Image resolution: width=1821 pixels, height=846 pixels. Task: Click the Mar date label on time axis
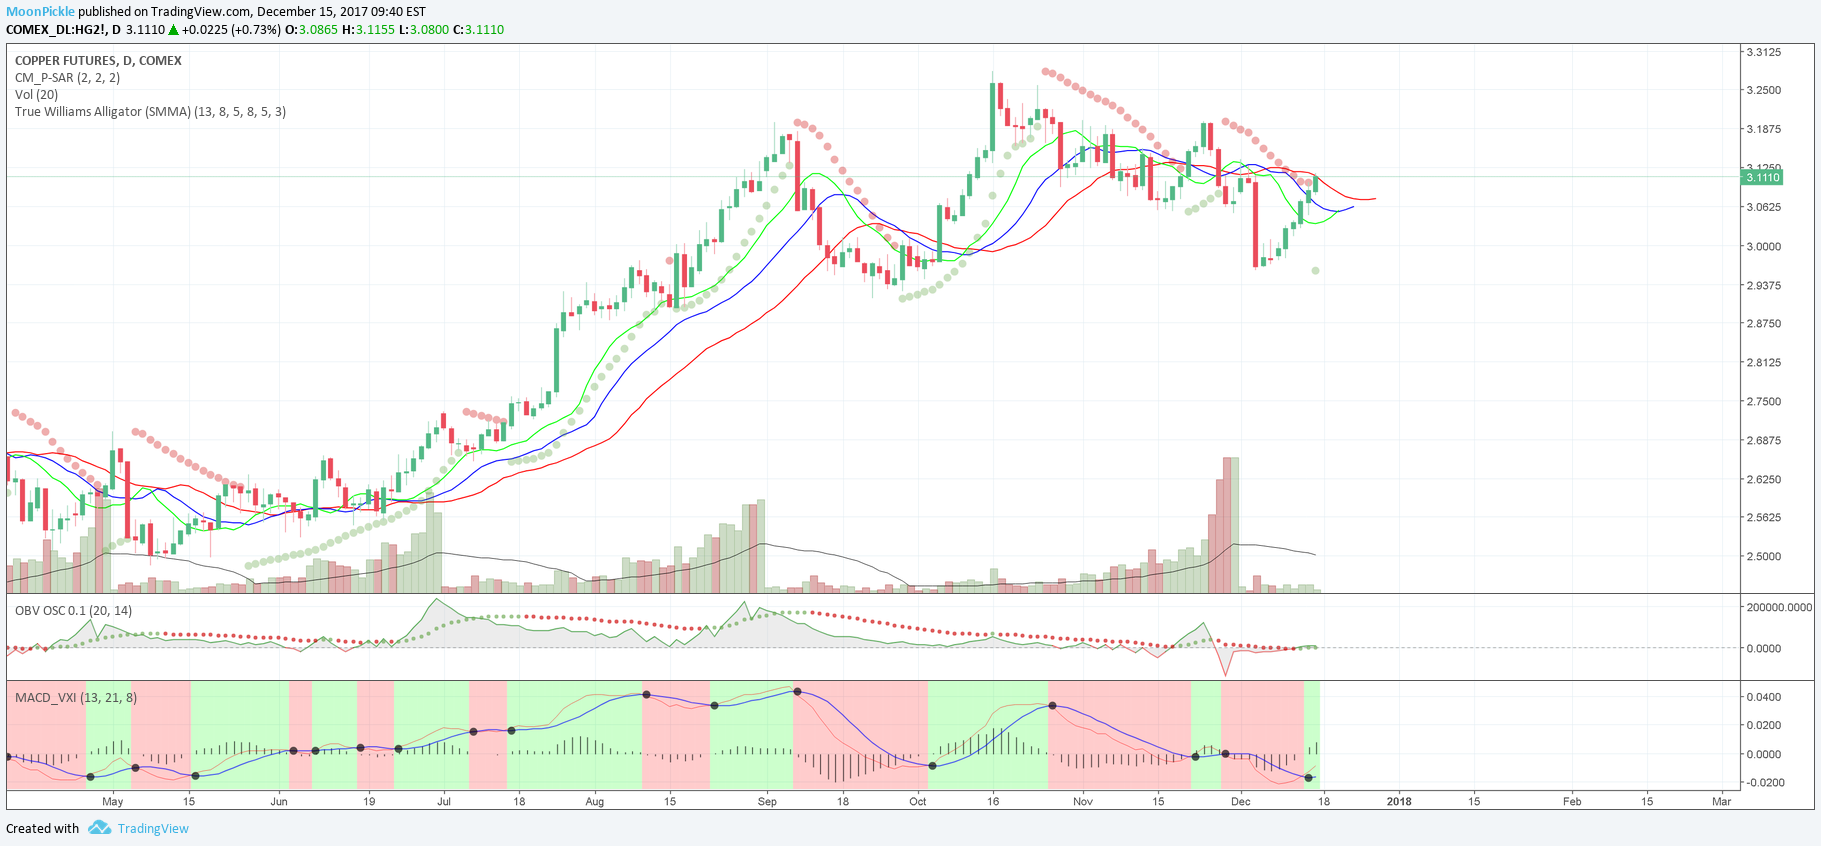pyautogui.click(x=1721, y=801)
